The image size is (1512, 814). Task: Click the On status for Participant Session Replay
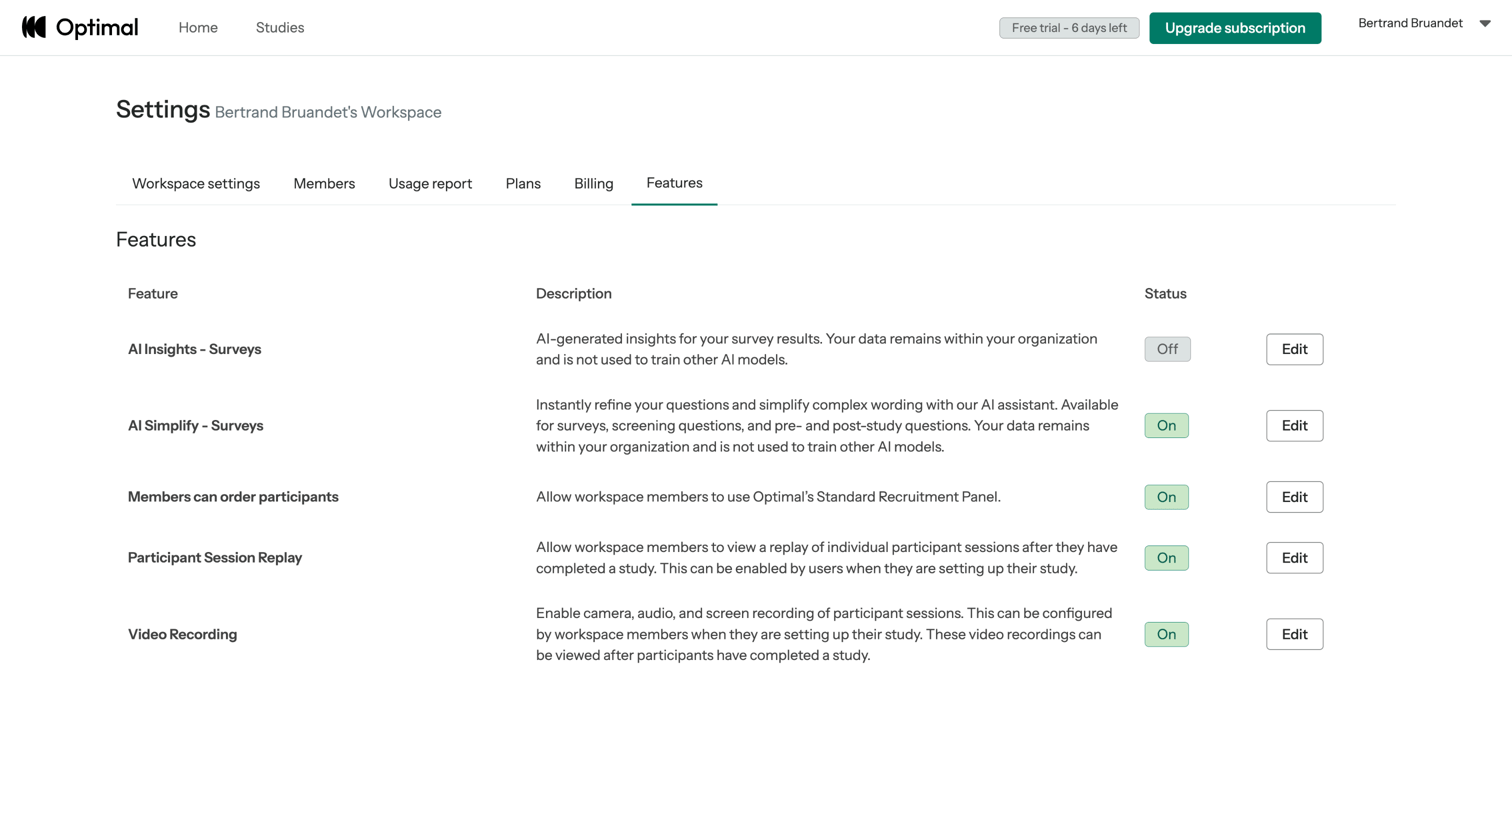coord(1166,558)
